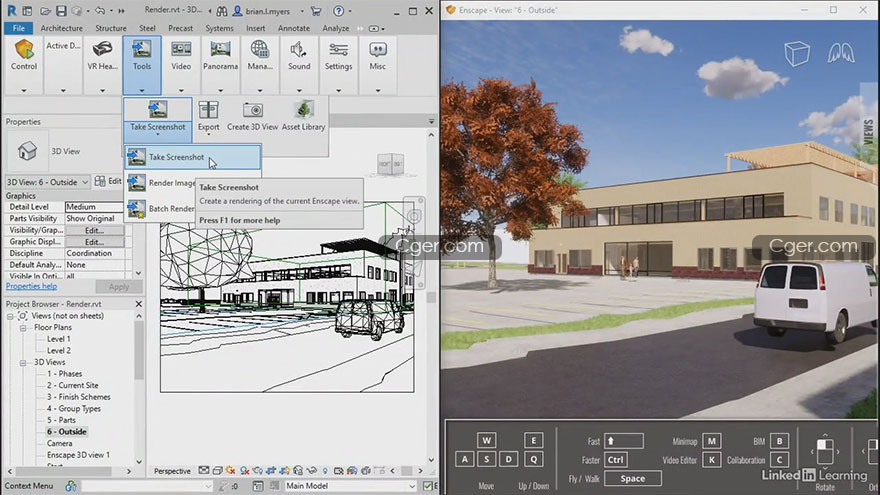Select Take Screenshot menu entry
Image resolution: width=880 pixels, height=495 pixels.
tap(192, 157)
